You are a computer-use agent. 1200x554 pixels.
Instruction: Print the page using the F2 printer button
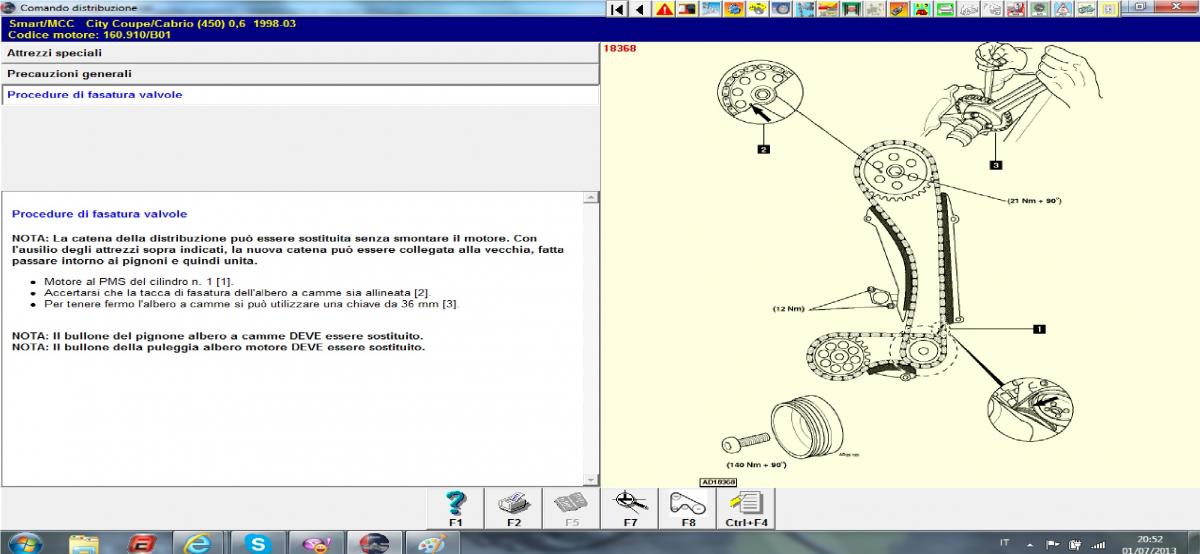(514, 507)
